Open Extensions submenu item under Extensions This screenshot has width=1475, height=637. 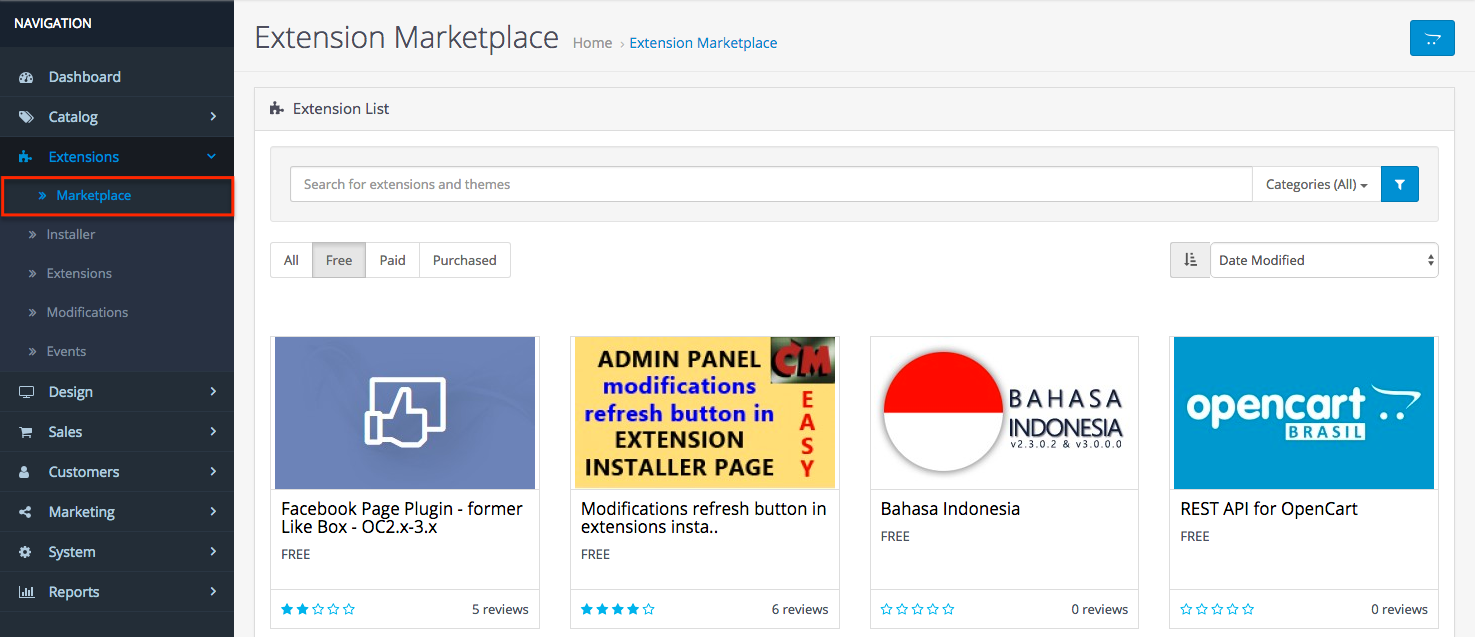117,274
